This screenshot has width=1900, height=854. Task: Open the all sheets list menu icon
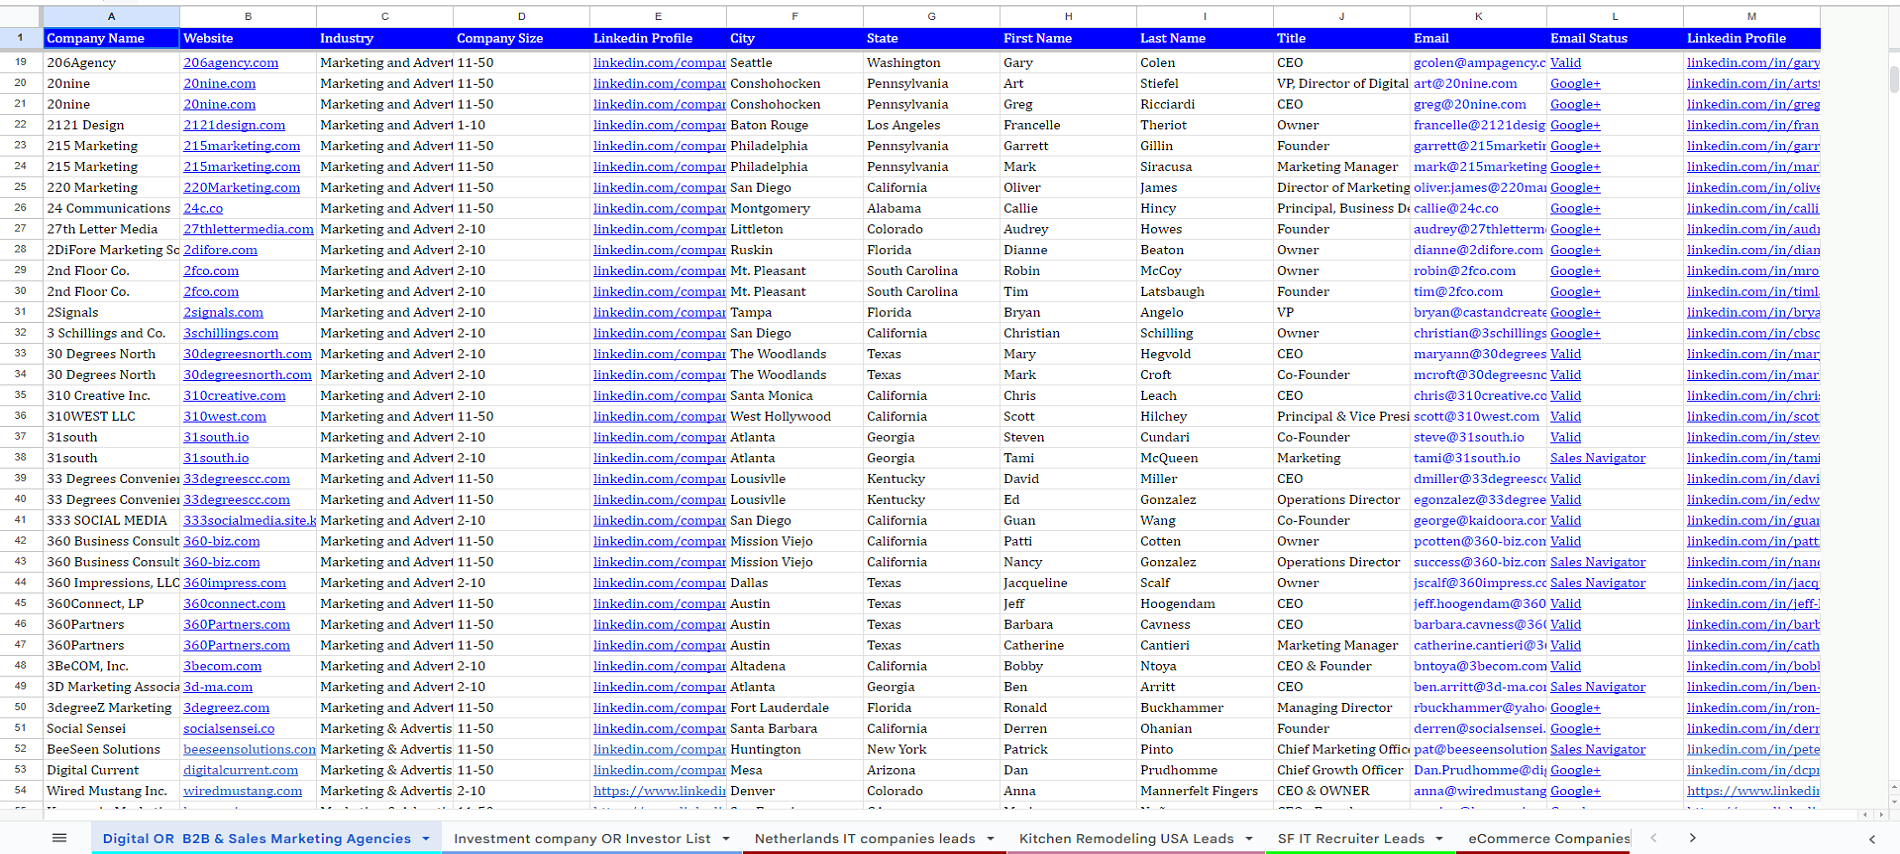[x=59, y=838]
